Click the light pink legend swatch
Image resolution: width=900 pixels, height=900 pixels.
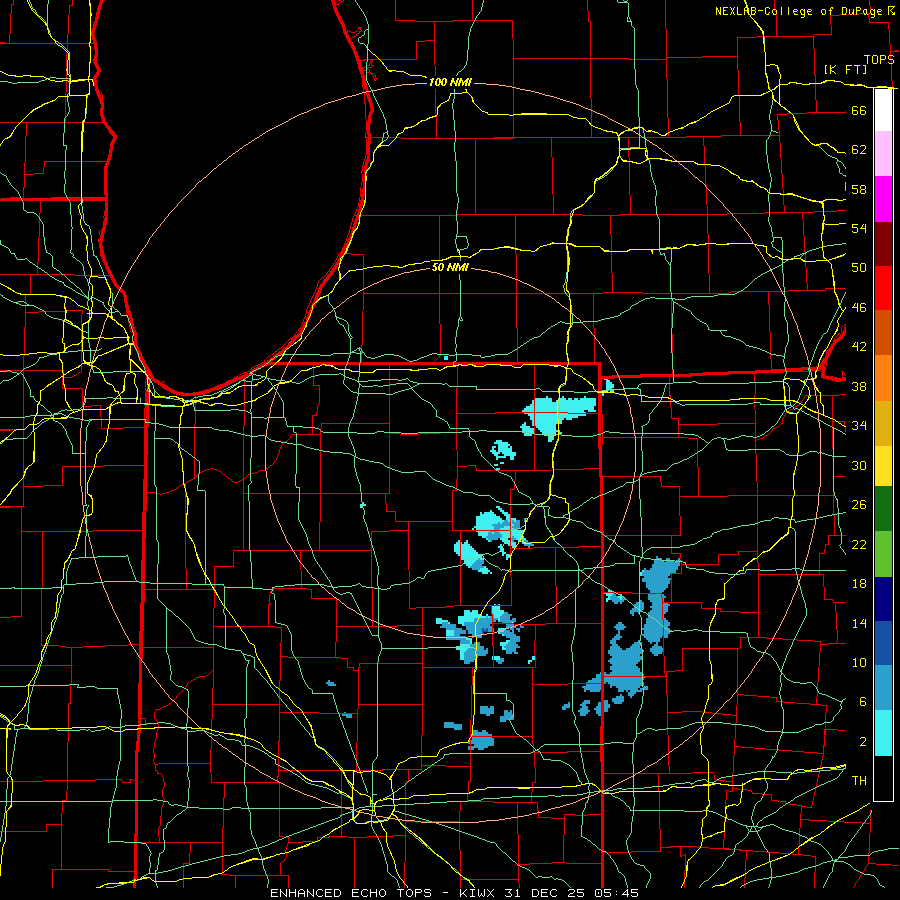[883, 154]
